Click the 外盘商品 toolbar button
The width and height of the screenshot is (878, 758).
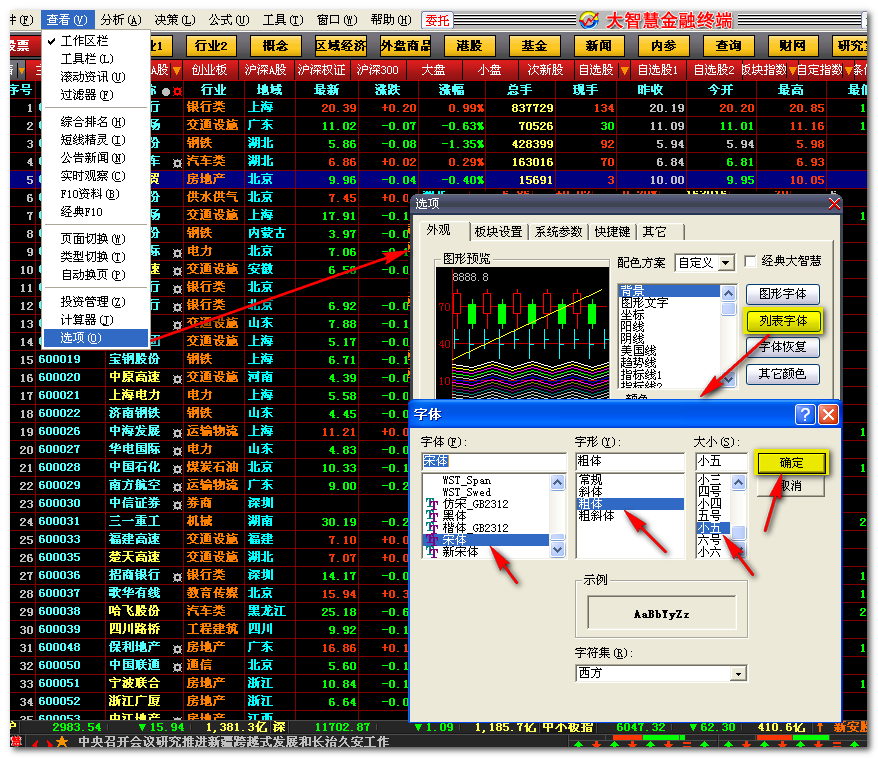point(405,46)
